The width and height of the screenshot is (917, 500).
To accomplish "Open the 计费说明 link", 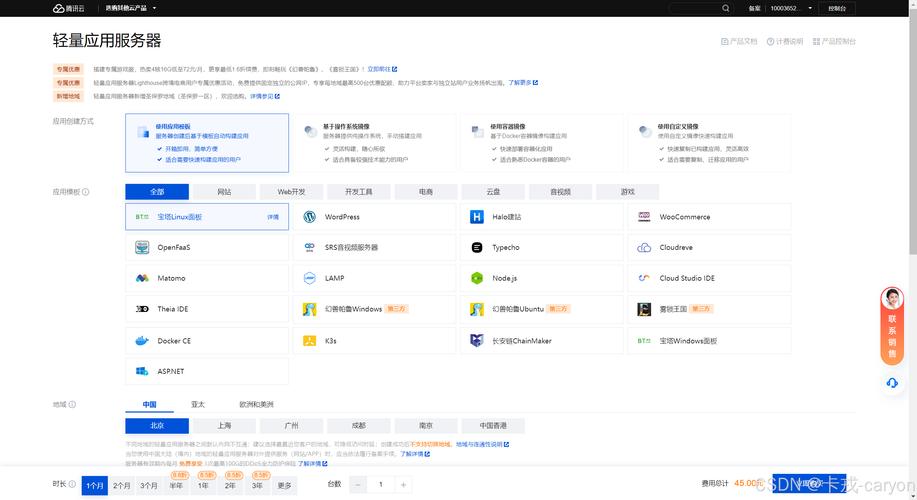I will tap(785, 42).
